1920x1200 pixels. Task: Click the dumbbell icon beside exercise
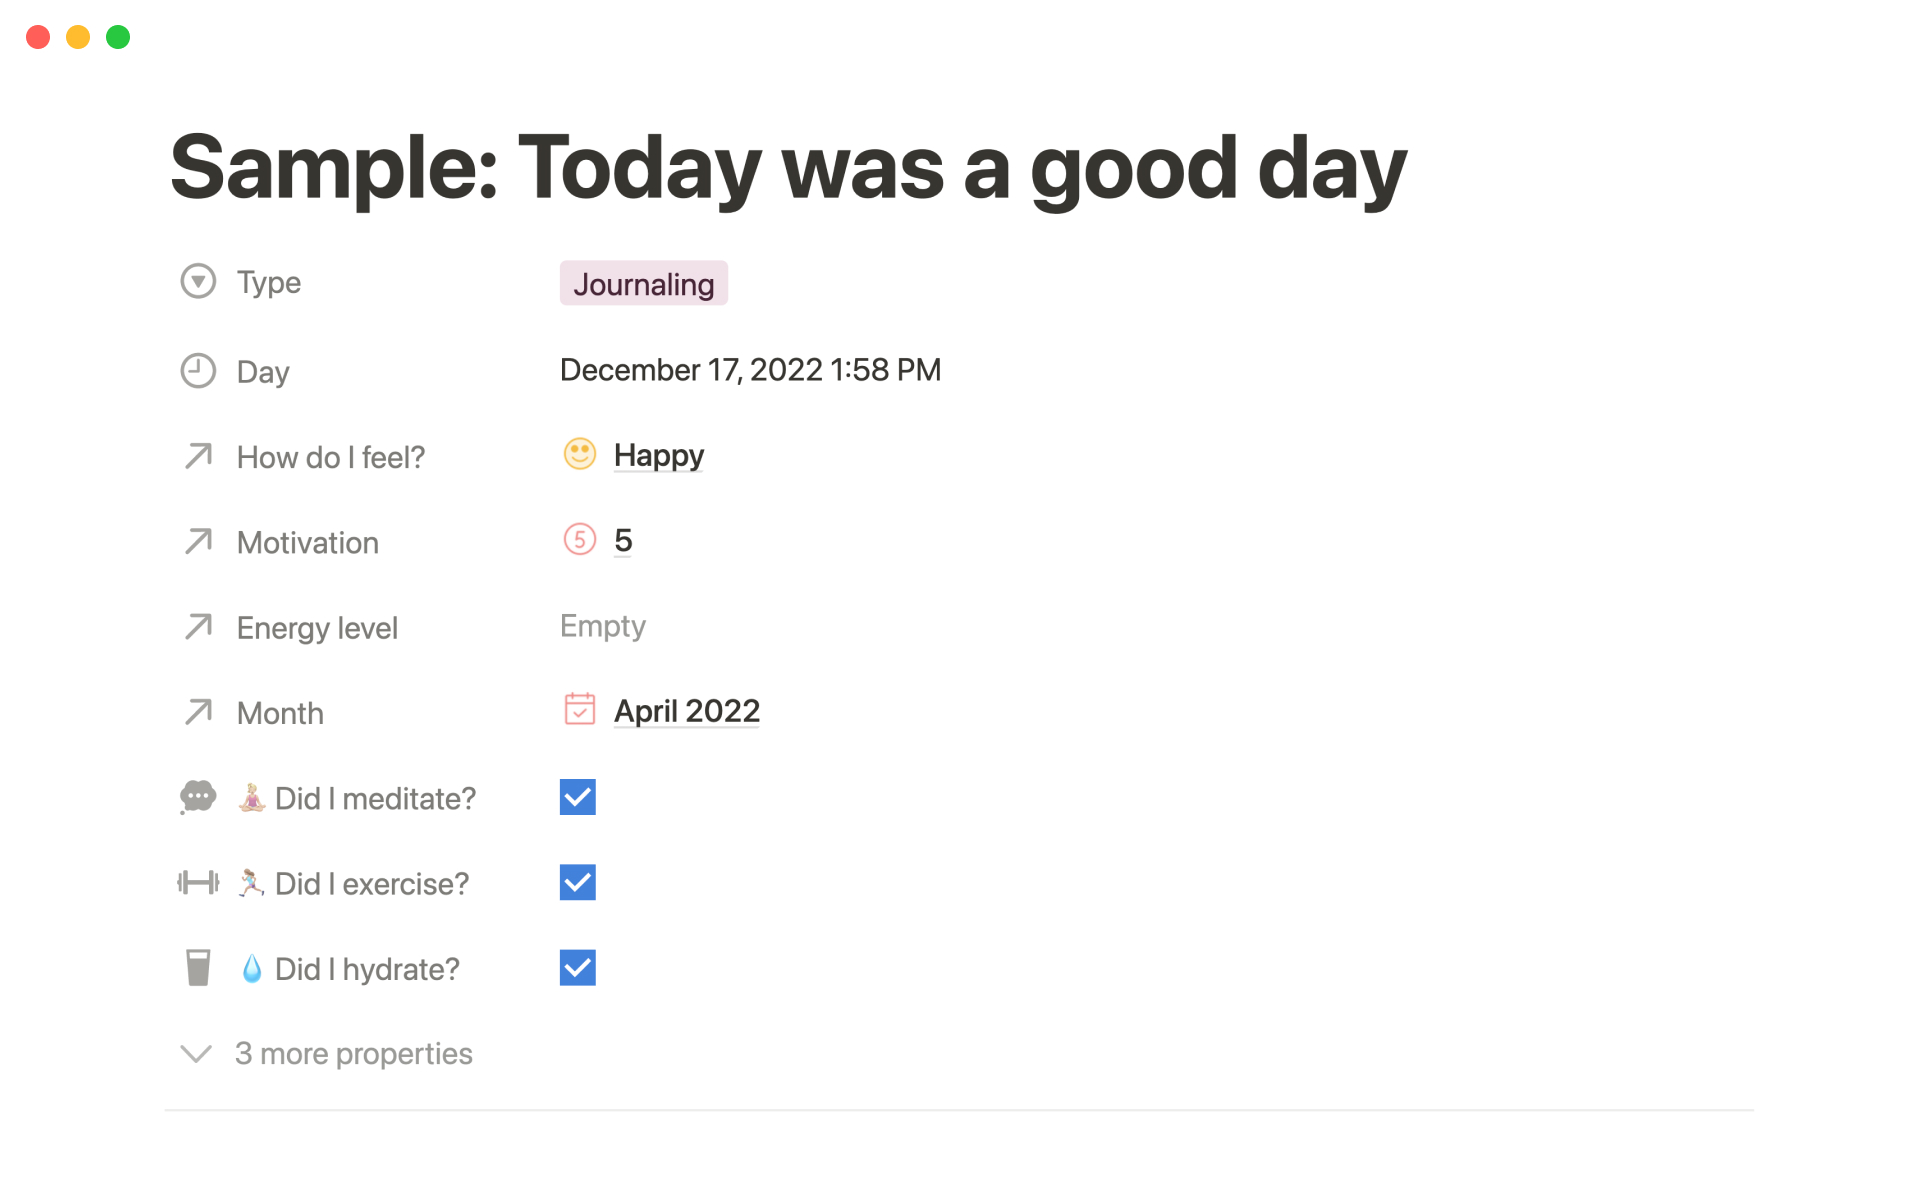pos(198,883)
